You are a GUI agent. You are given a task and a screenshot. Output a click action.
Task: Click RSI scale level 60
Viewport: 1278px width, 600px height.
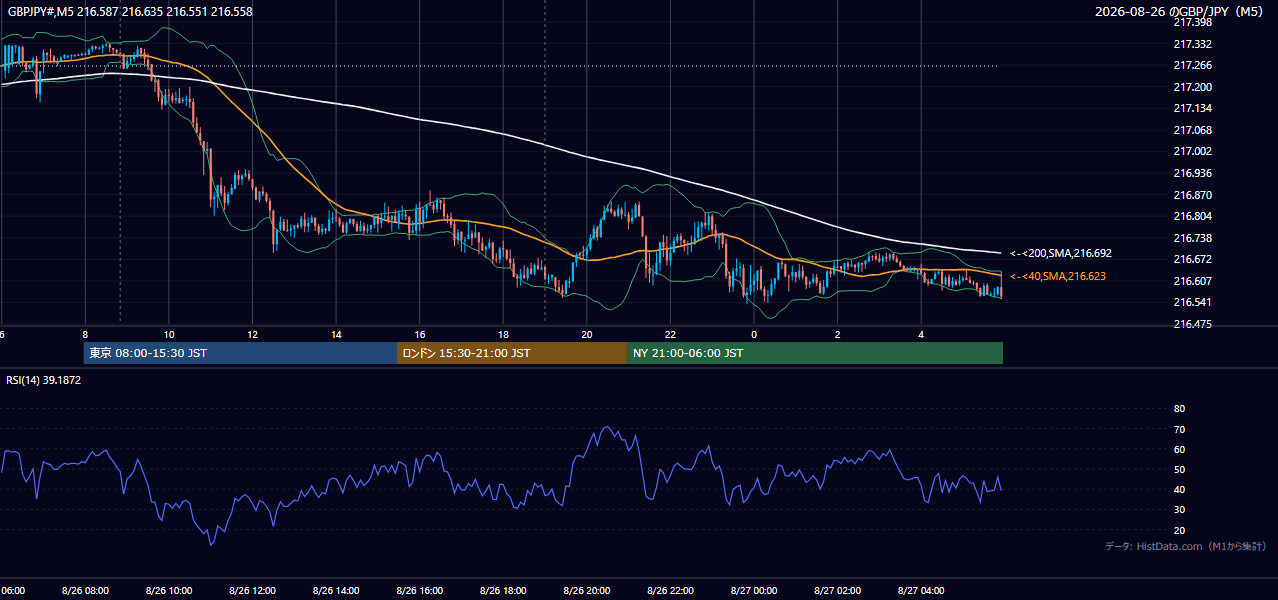click(x=1179, y=449)
